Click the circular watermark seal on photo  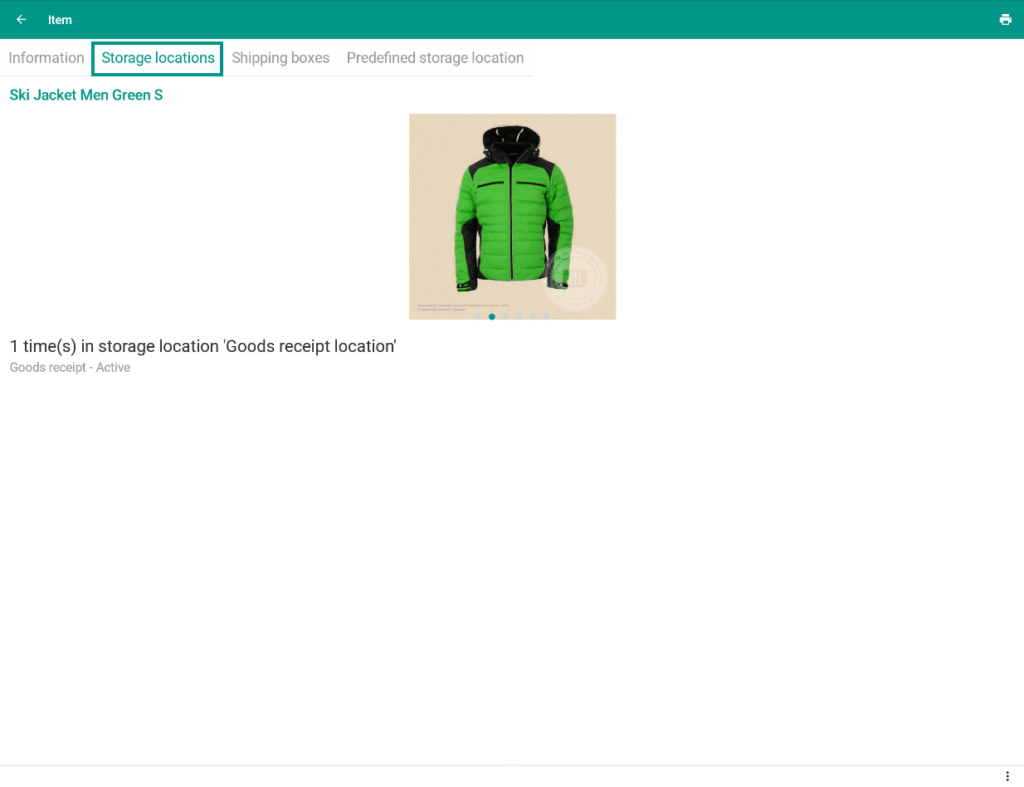(577, 277)
